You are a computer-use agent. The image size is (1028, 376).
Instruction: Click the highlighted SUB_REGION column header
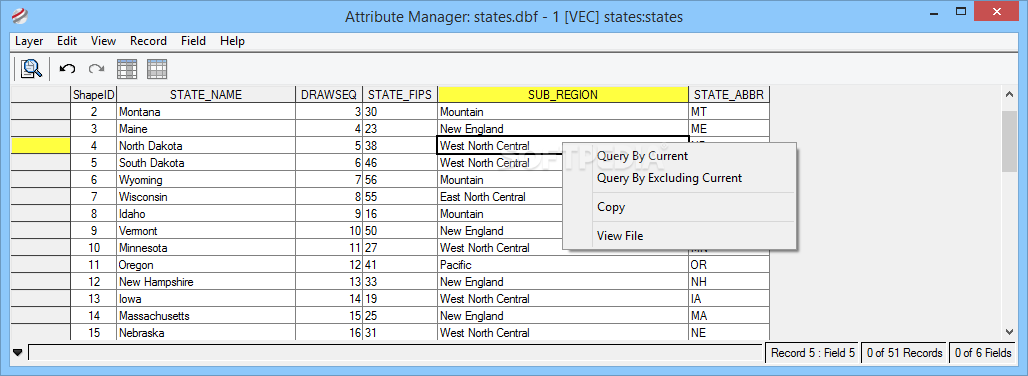click(x=563, y=94)
